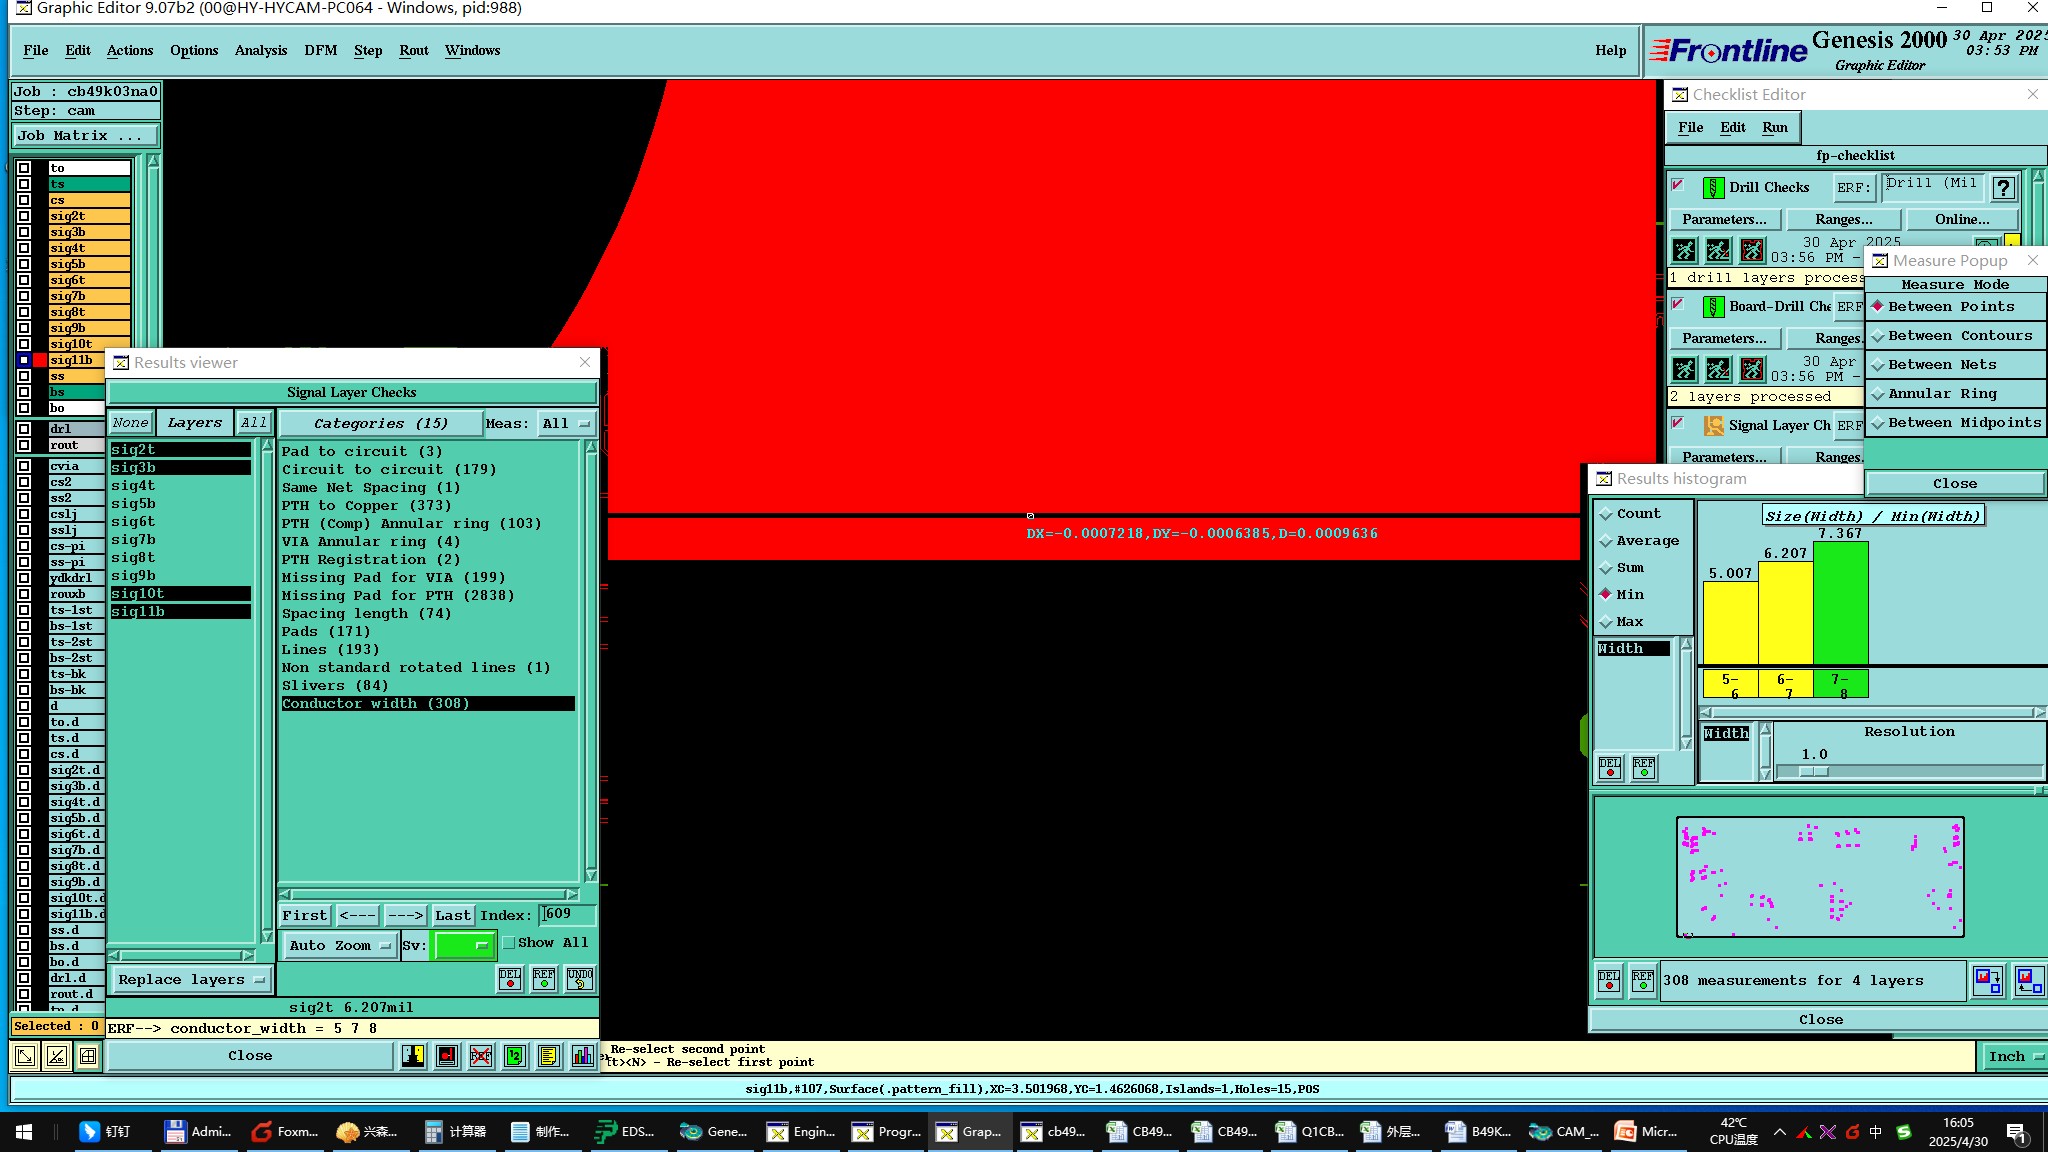This screenshot has height=1152, width=2048.
Task: Click the yellow 5-6 range swatch
Action: point(1730,684)
